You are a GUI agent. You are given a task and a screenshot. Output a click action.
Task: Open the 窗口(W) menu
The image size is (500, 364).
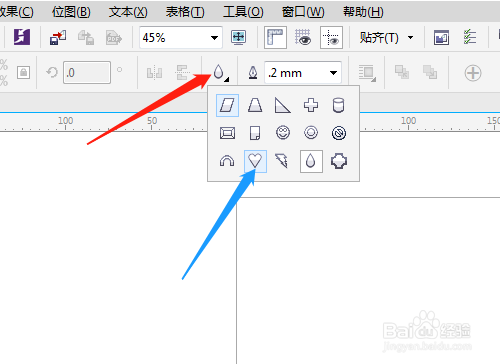click(303, 12)
